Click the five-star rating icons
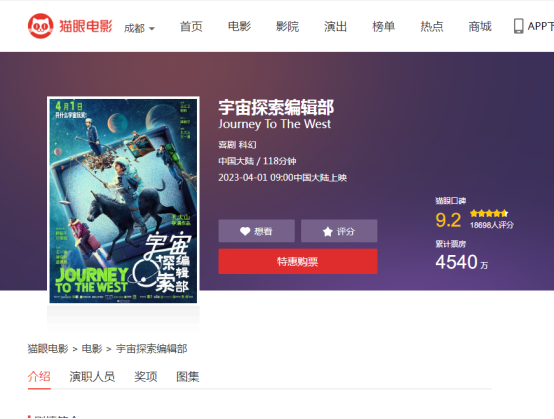This screenshot has height=419, width=554. click(489, 213)
